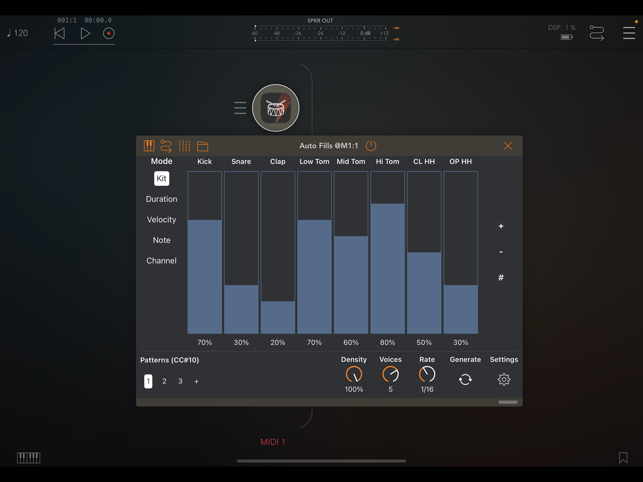Viewport: 643px width, 482px height.
Task: Rewind to the start of the song
Action: [x=59, y=33]
